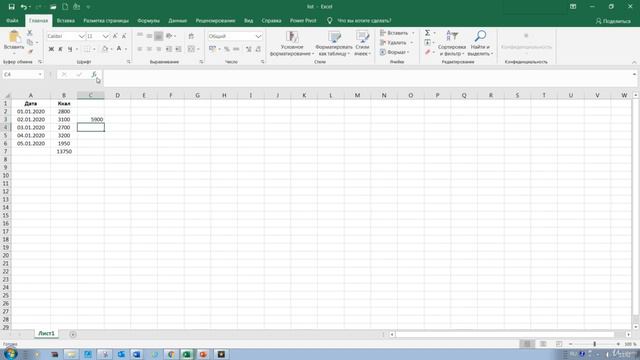Click the Increase Indent icon
The image size is (640, 360).
(178, 49)
